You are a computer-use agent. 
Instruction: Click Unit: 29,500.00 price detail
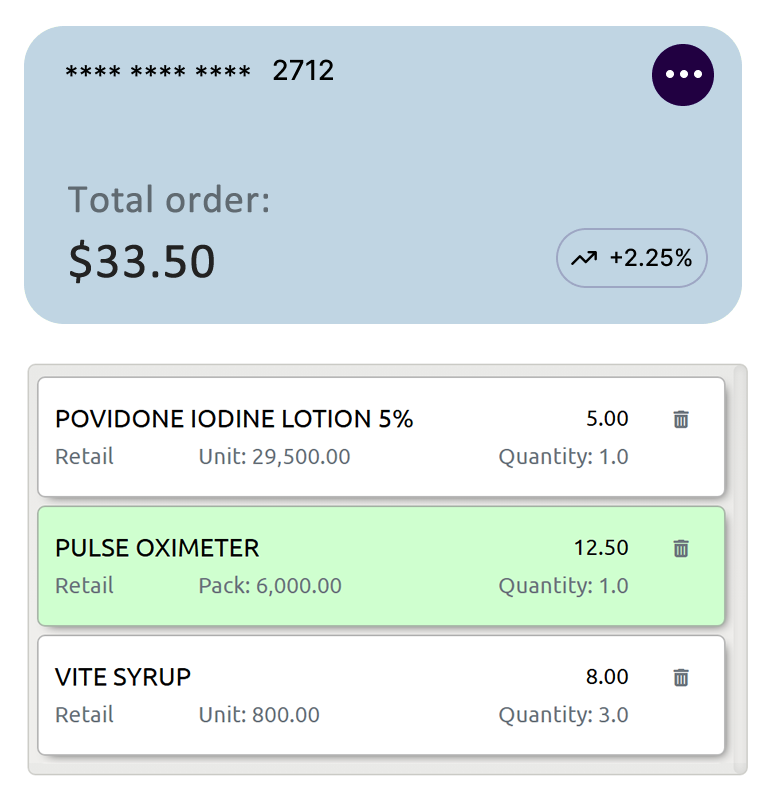click(x=273, y=457)
